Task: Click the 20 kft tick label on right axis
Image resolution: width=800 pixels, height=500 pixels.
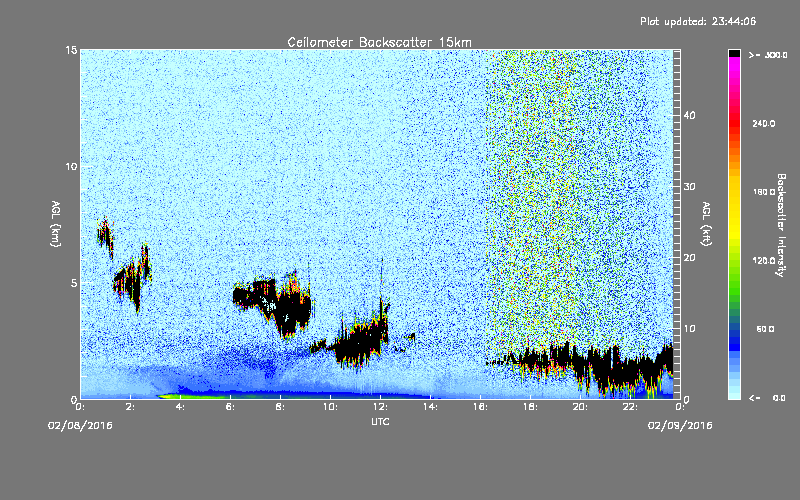Action: click(689, 257)
